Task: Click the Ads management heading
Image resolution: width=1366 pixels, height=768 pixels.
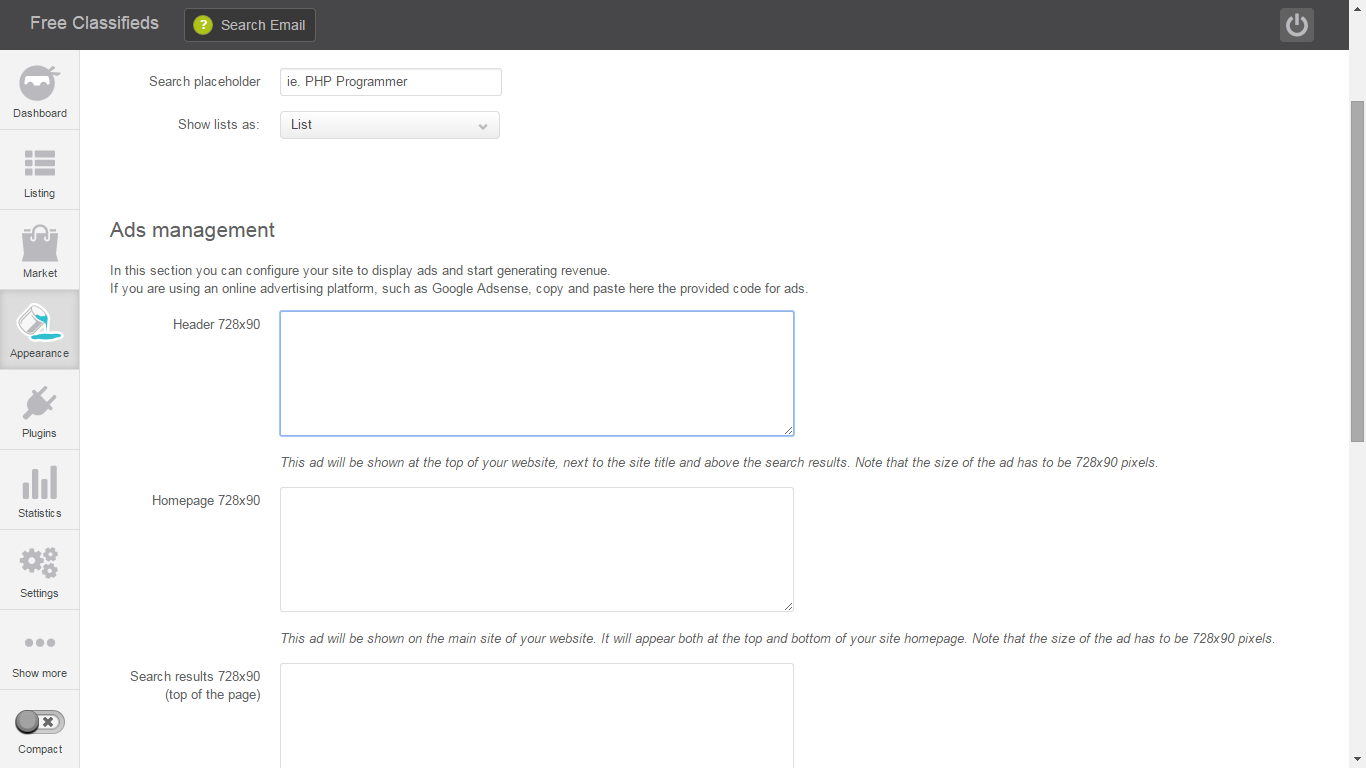Action: click(x=192, y=230)
